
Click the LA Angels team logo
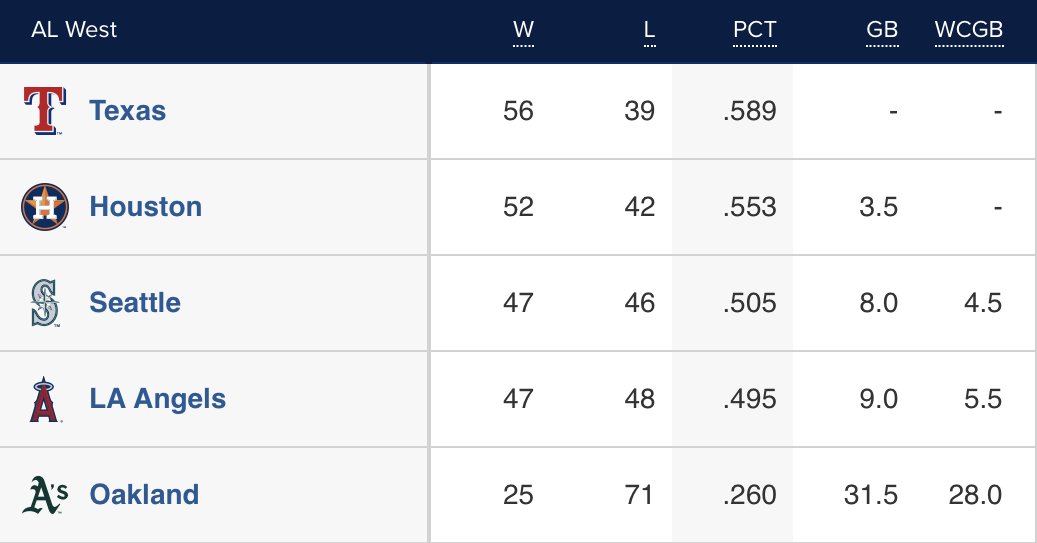[45, 399]
